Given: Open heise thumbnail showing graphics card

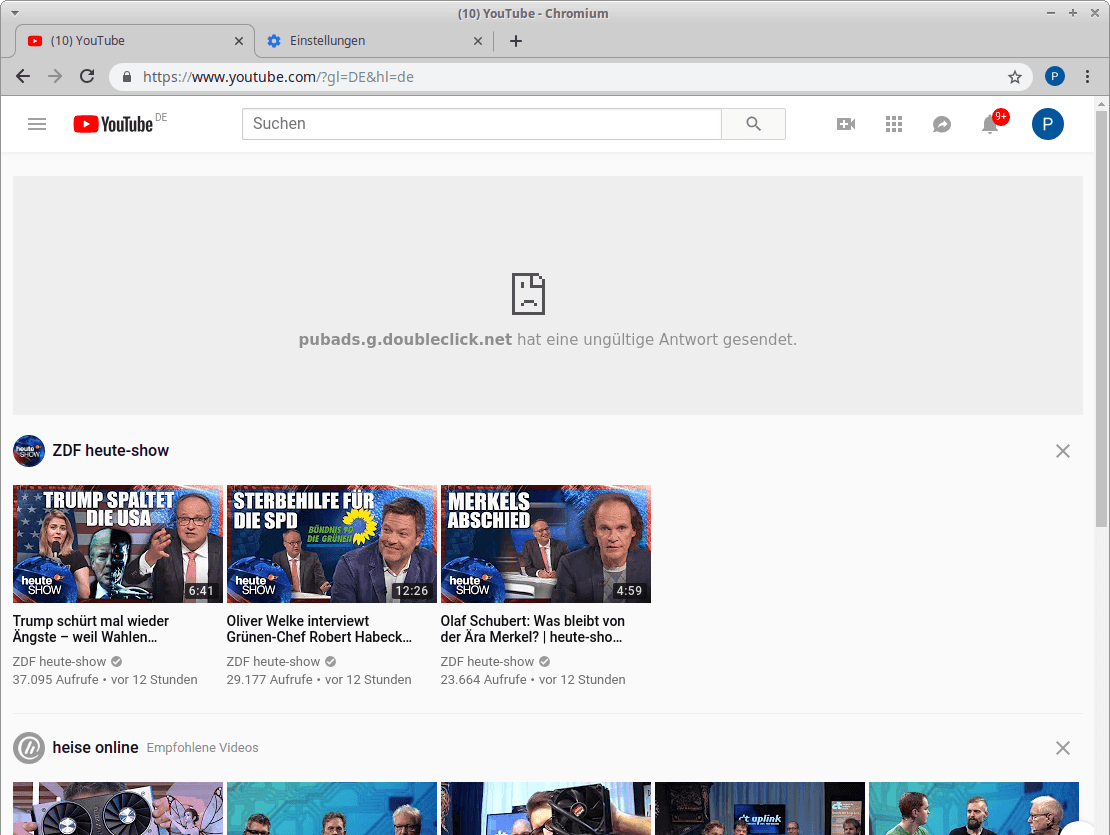Looking at the screenshot, I should (x=118, y=808).
